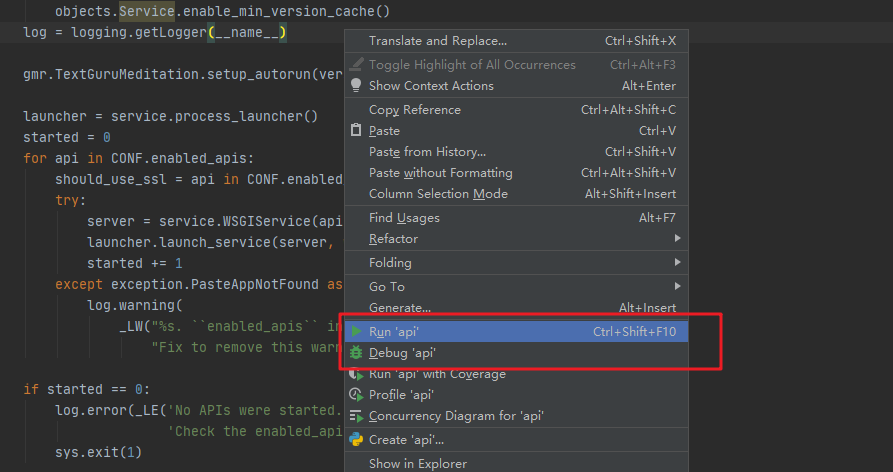Screen dimensions: 893x472
Task: Choose Copy Reference from context menu
Action: tap(414, 110)
